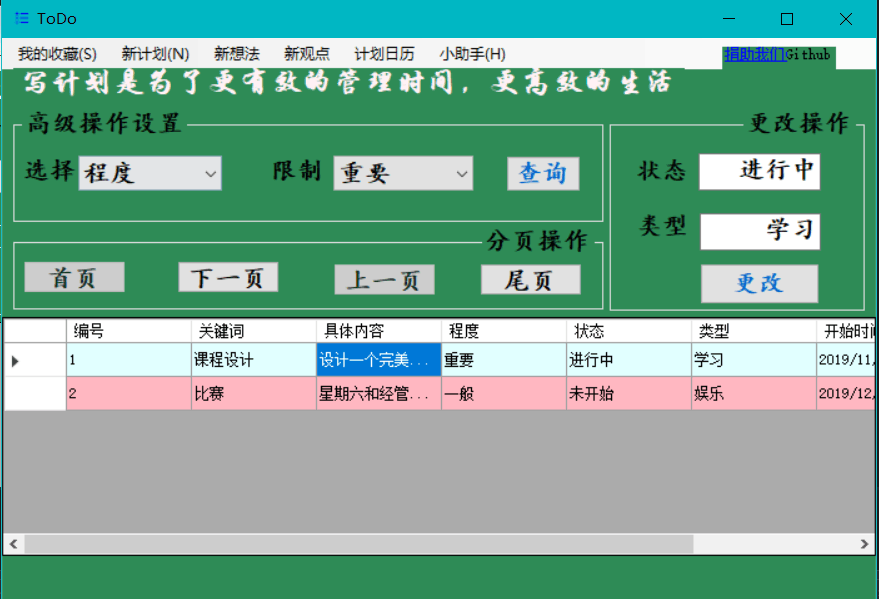Click the 具体内容 column header
The image size is (879, 599).
click(x=379, y=331)
